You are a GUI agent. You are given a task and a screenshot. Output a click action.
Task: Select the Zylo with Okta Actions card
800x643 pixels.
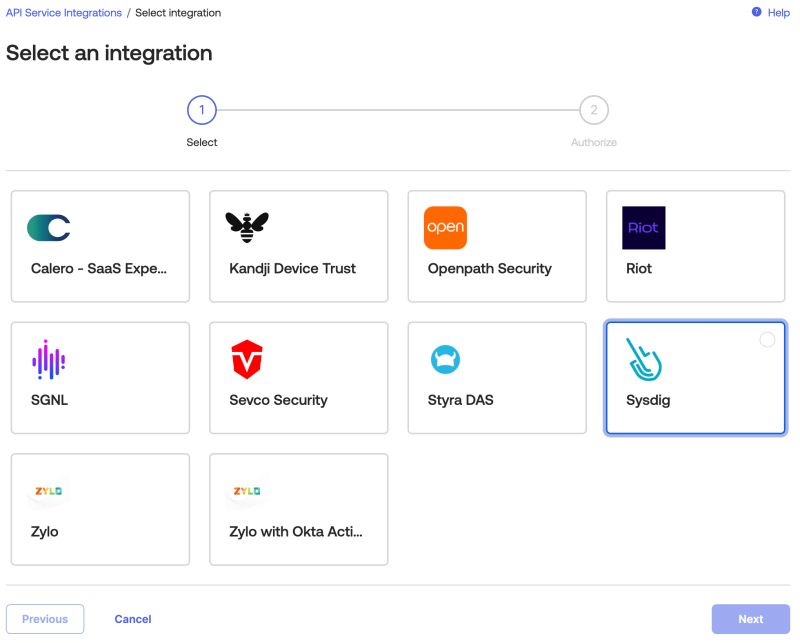[x=298, y=508]
